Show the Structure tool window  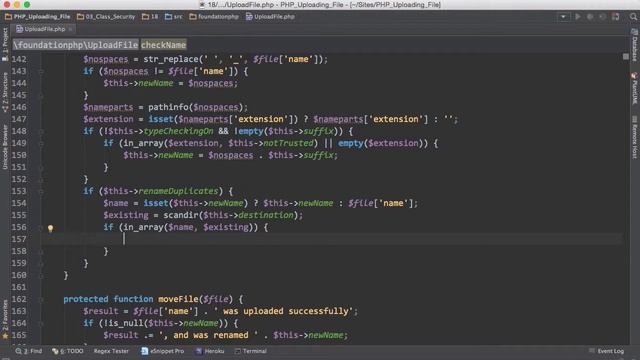pyautogui.click(x=5, y=92)
